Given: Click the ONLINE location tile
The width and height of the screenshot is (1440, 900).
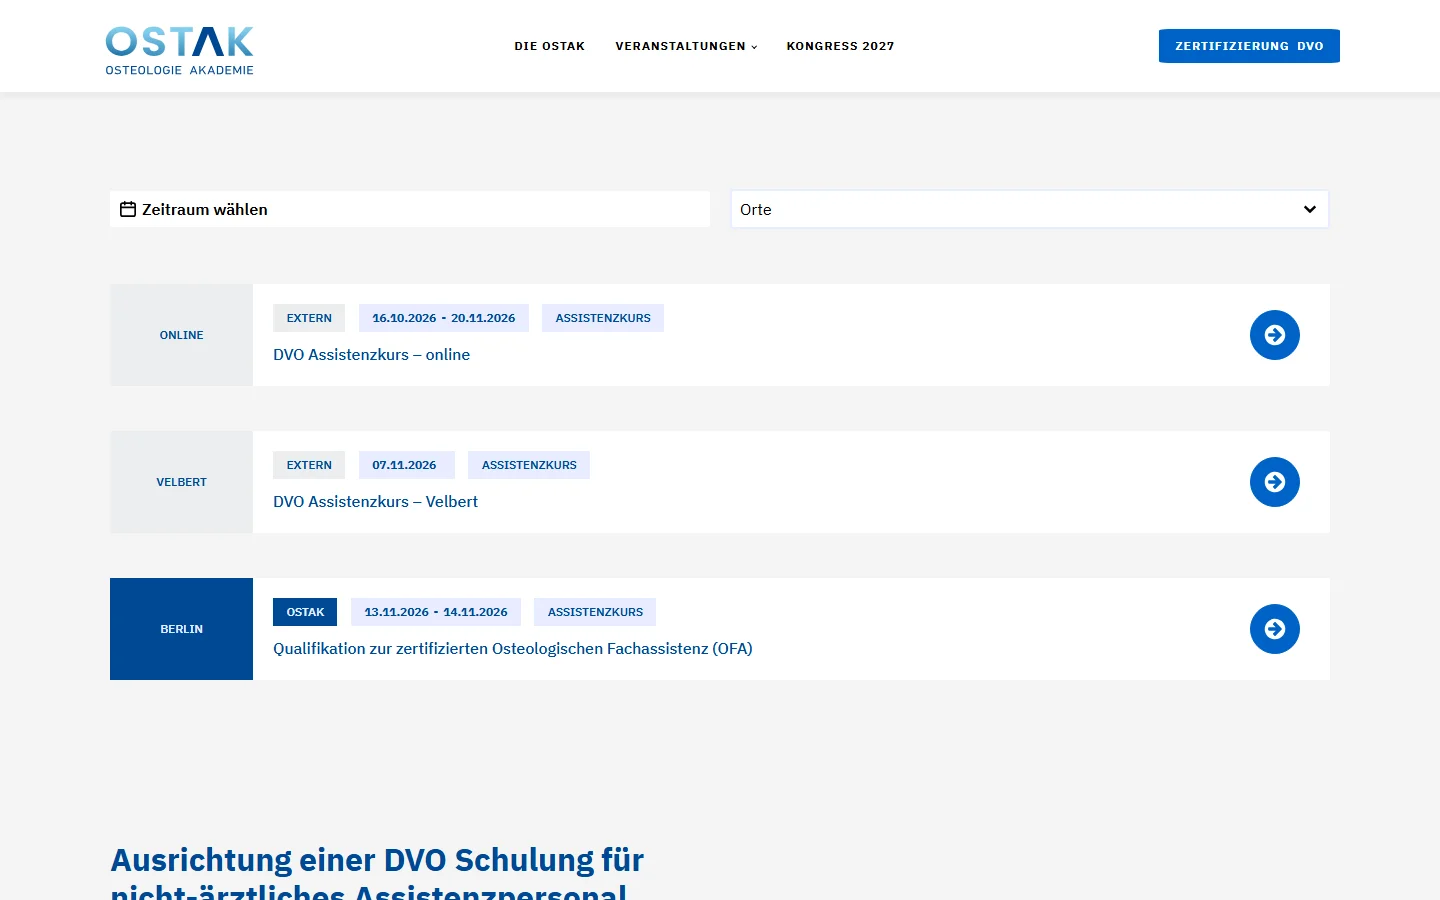Looking at the screenshot, I should [x=181, y=335].
